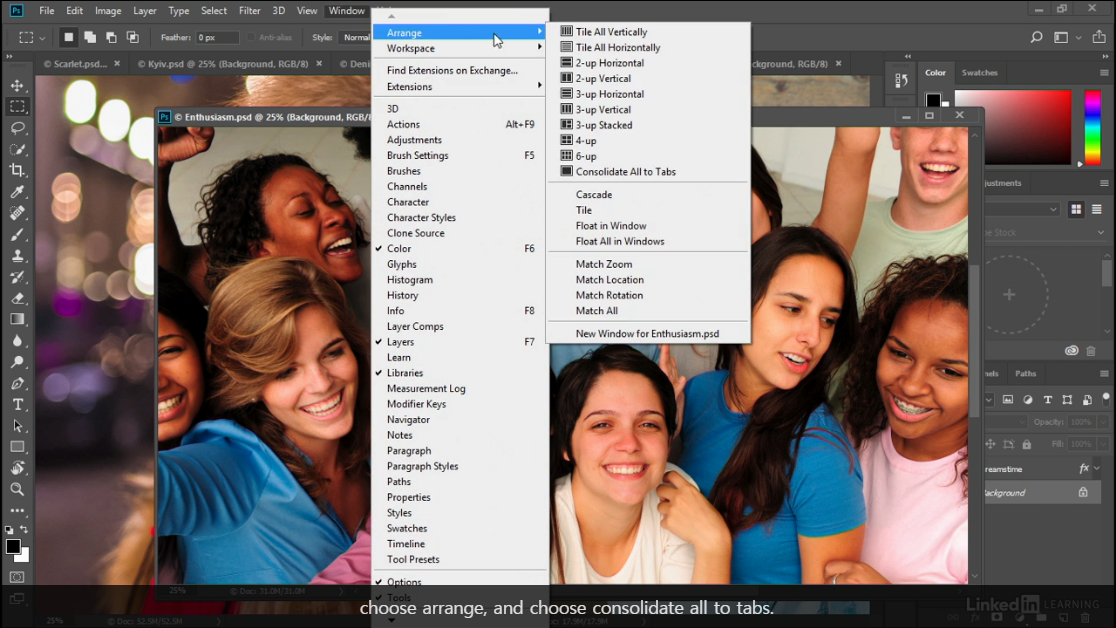Select the Horizontal Type tool

click(x=18, y=404)
